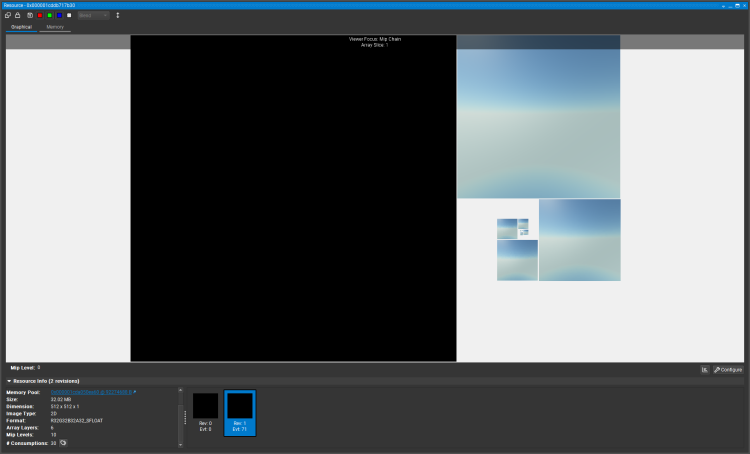The width and height of the screenshot is (750, 454).
Task: Collapse the Resource Info section
Action: pos(9,381)
